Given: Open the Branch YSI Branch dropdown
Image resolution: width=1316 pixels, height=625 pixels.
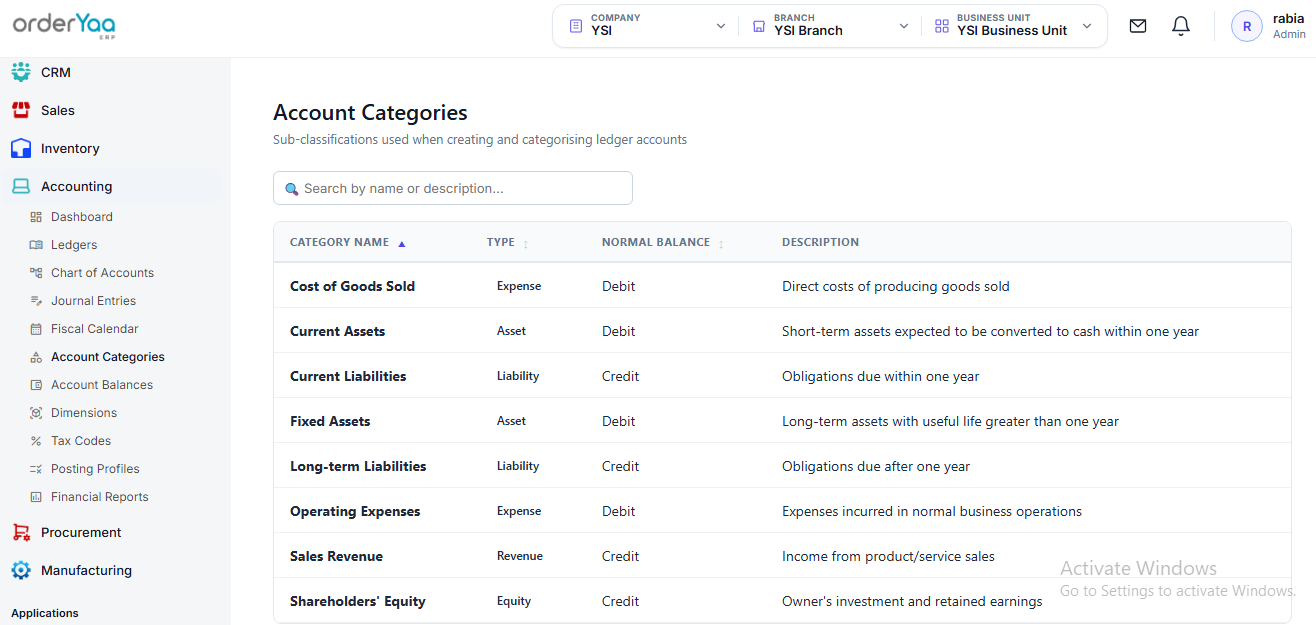Looking at the screenshot, I should coord(830,26).
